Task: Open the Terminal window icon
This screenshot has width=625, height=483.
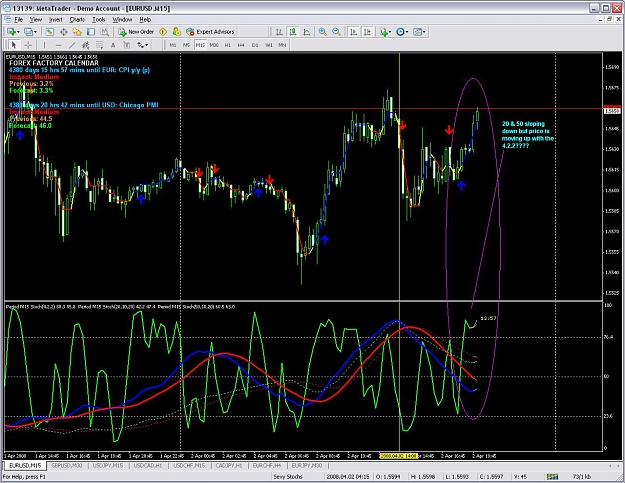Action: tap(91, 32)
